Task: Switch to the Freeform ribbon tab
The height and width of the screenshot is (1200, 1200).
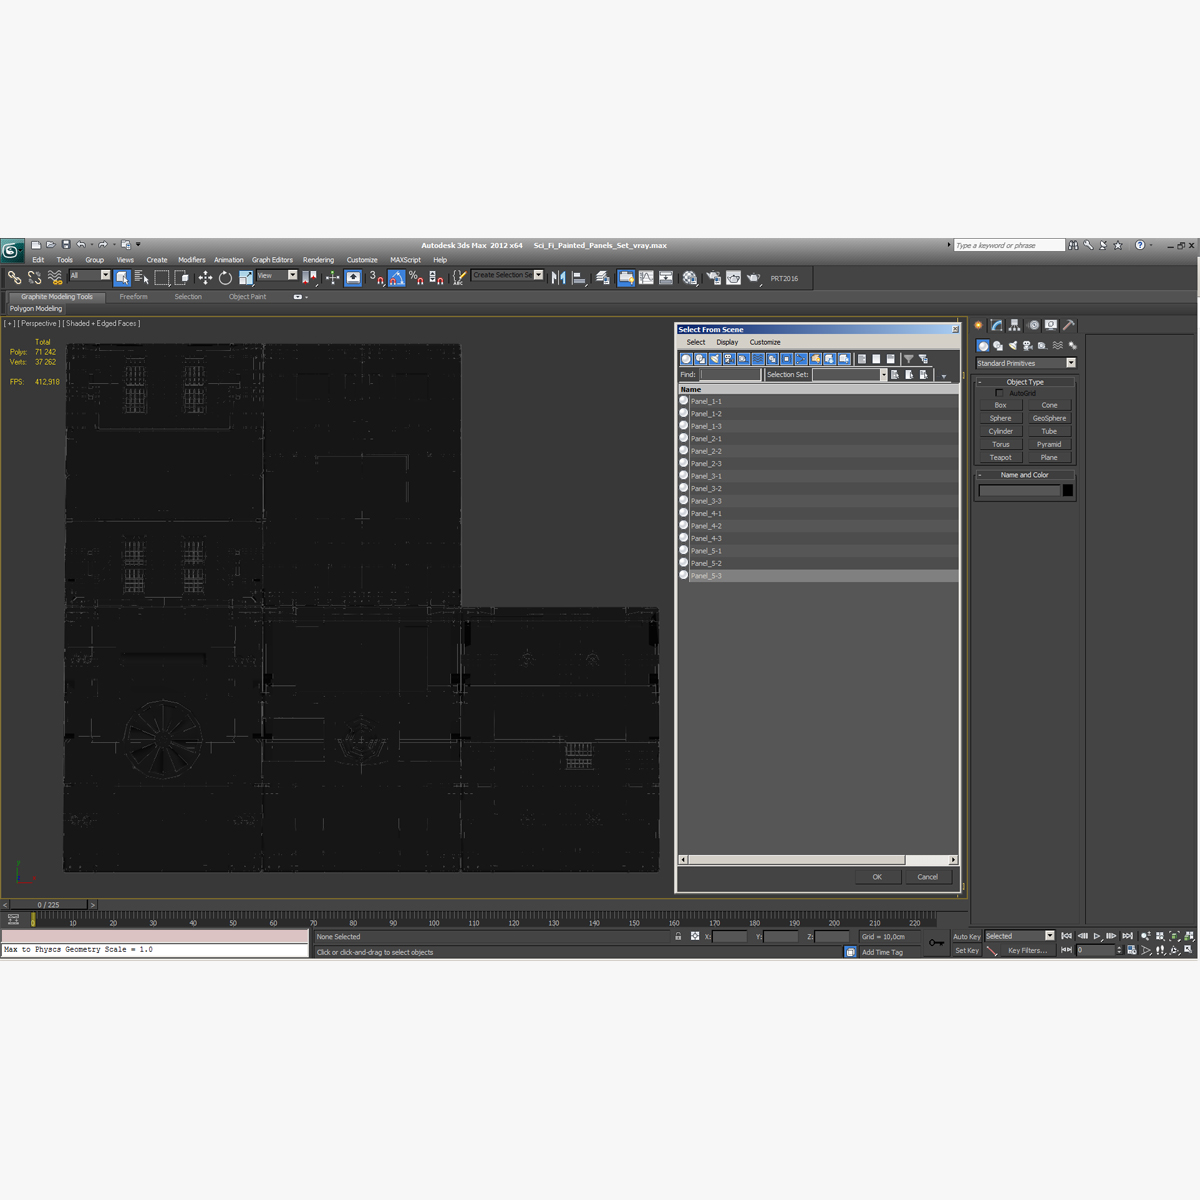Action: (x=133, y=297)
